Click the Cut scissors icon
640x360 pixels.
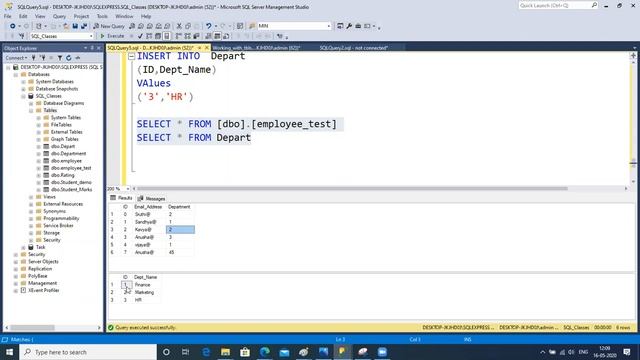click(x=179, y=26)
